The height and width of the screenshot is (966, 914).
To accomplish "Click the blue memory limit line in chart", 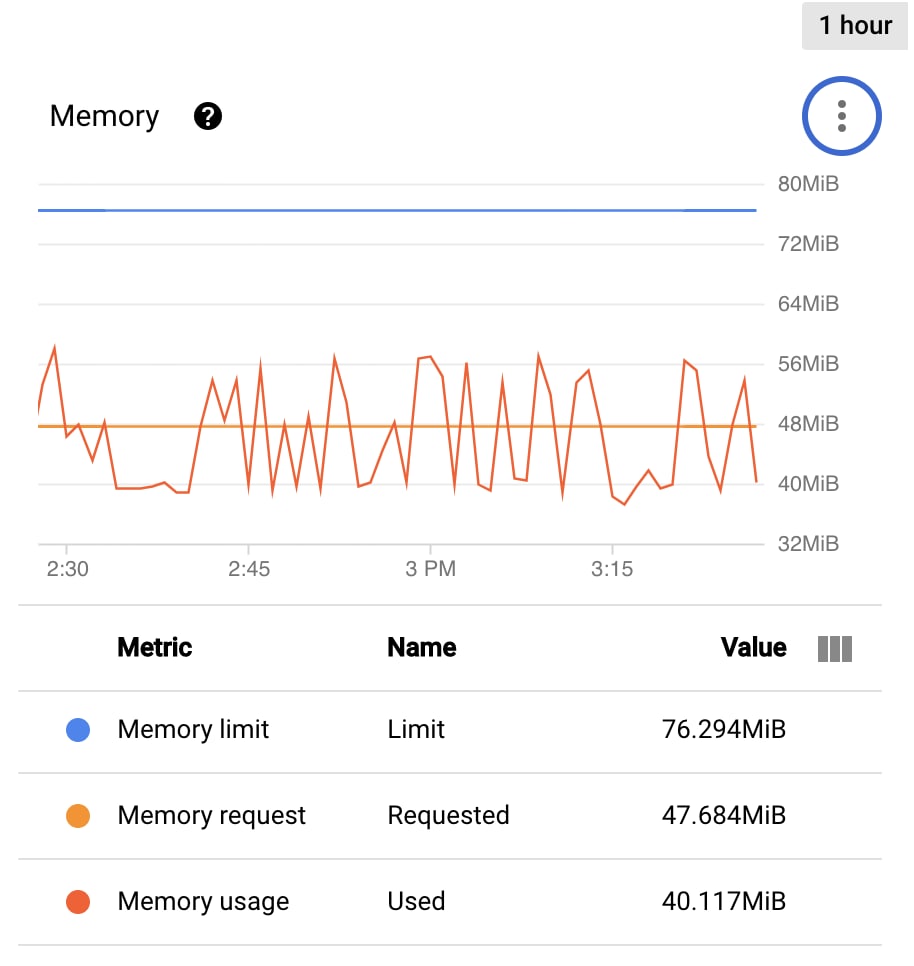I will [397, 210].
